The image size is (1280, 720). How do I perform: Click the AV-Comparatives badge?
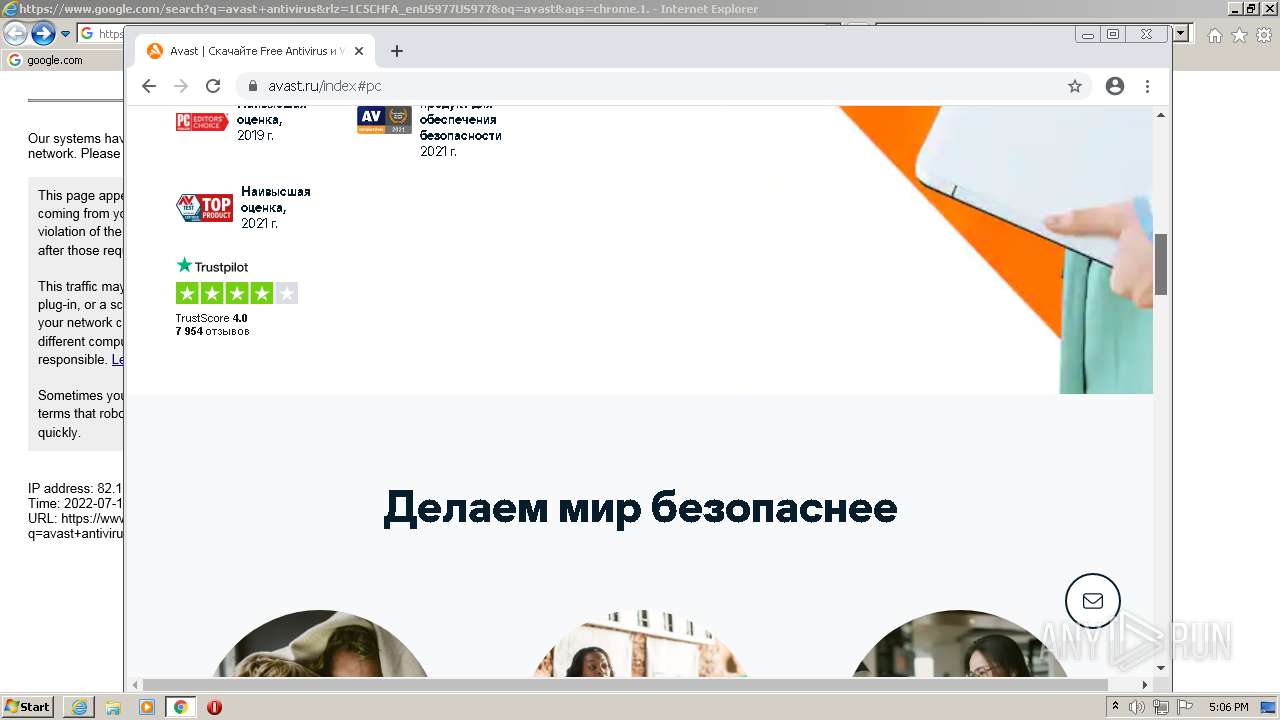click(384, 120)
